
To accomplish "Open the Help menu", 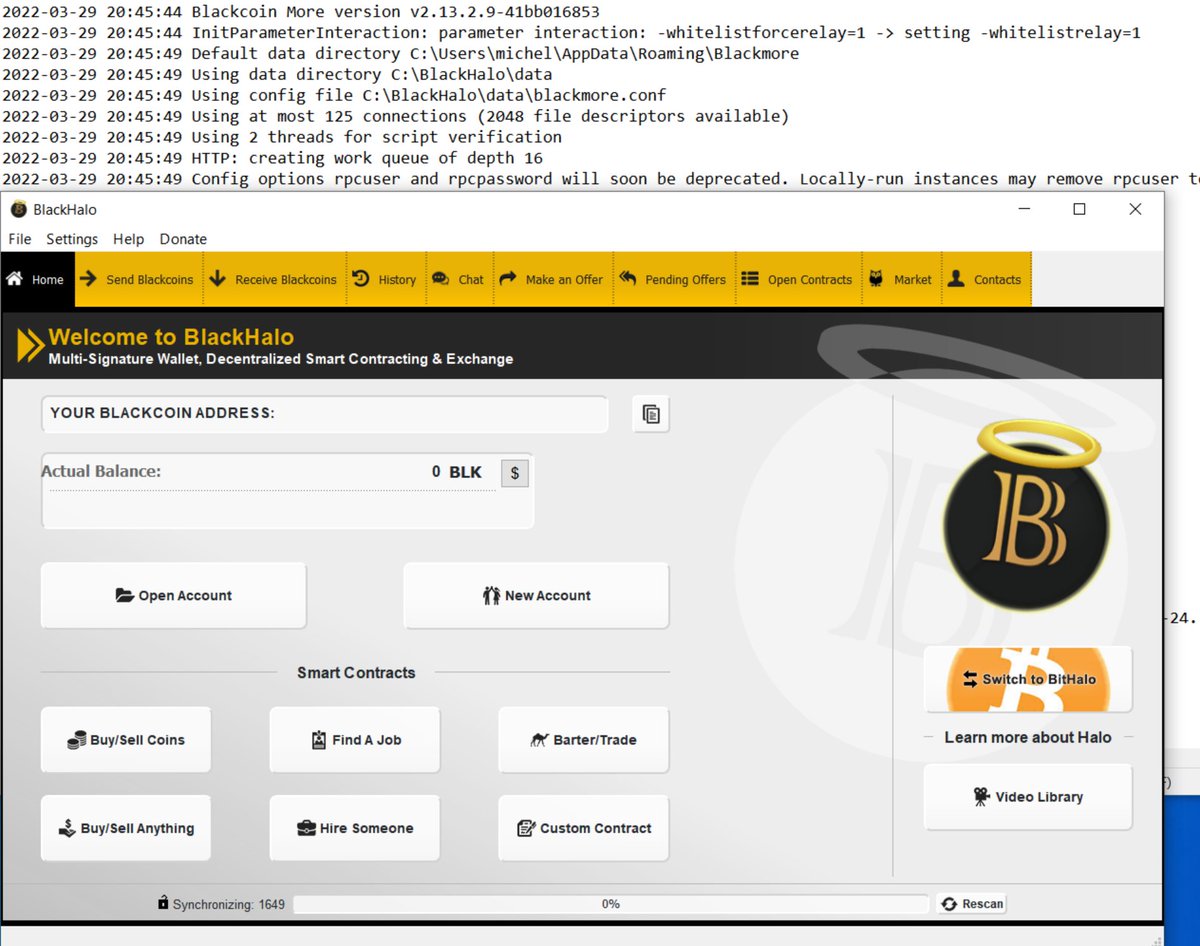I will click(x=128, y=239).
